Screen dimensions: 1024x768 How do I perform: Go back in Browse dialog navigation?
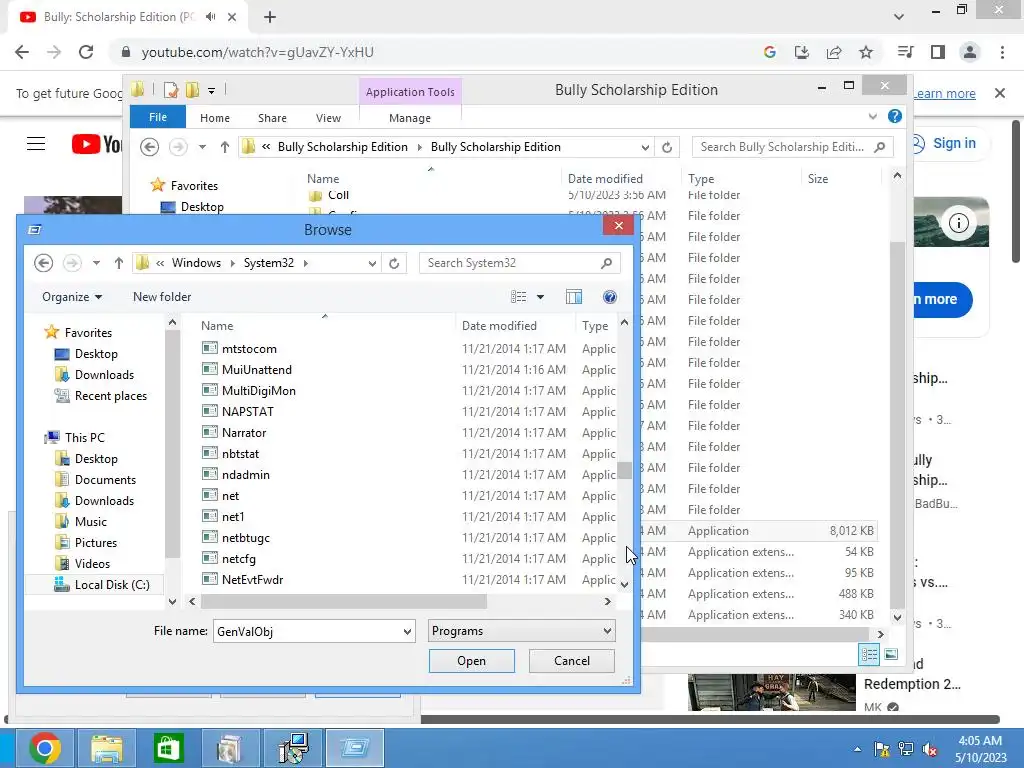click(x=44, y=263)
